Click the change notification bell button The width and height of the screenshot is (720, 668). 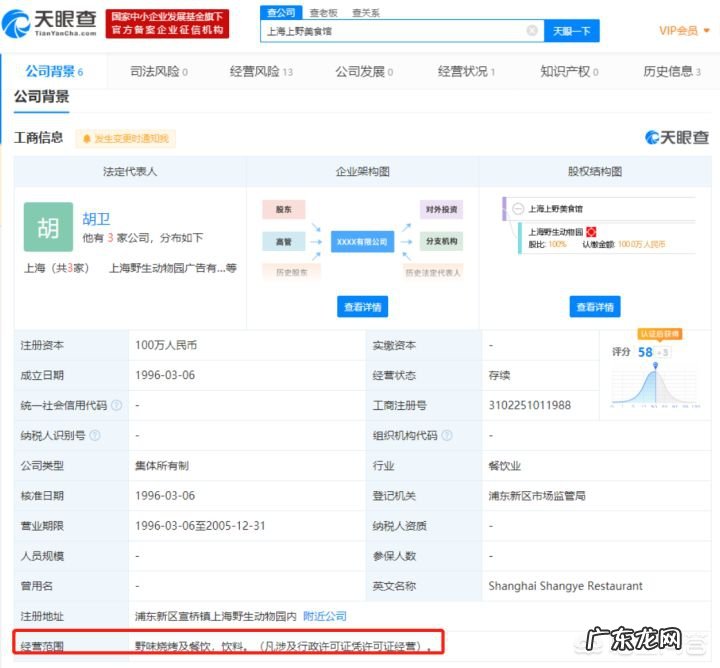(x=126, y=139)
